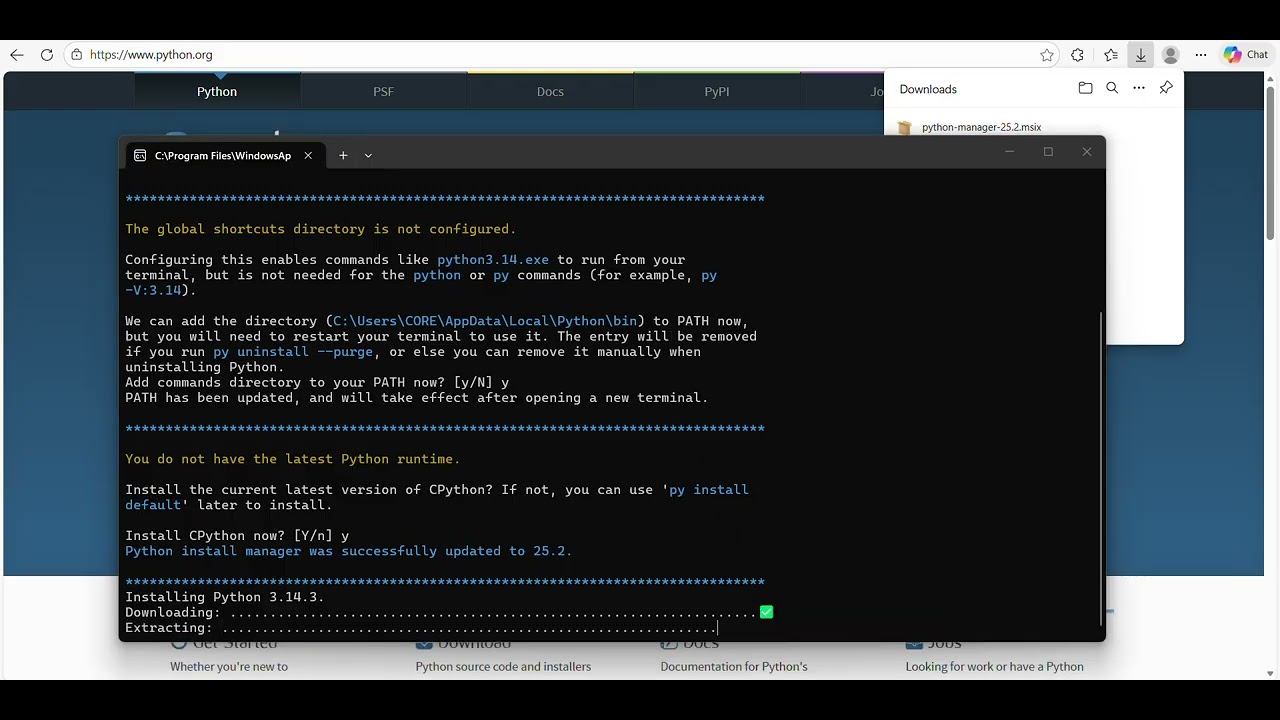1280x720 pixels.
Task: Click 'Python install manager was successfully updated' line
Action: click(349, 551)
